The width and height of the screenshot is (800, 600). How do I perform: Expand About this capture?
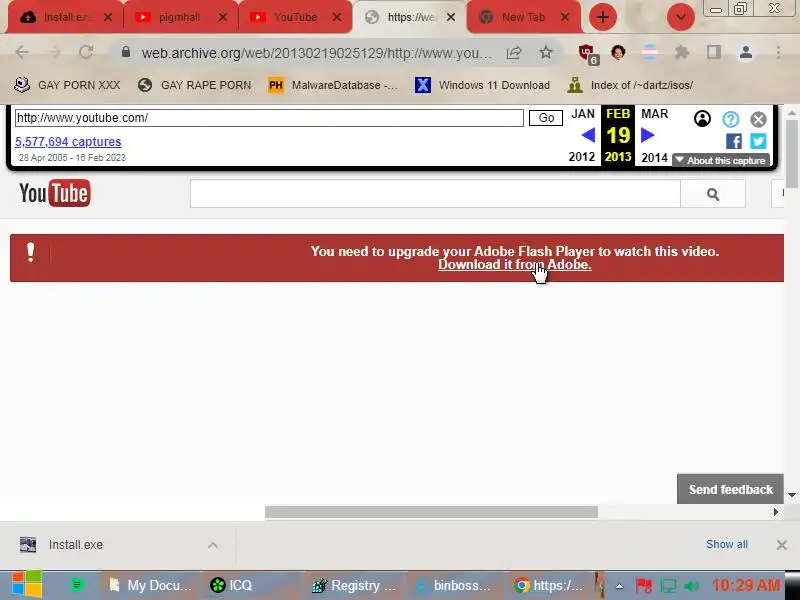pyautogui.click(x=721, y=161)
